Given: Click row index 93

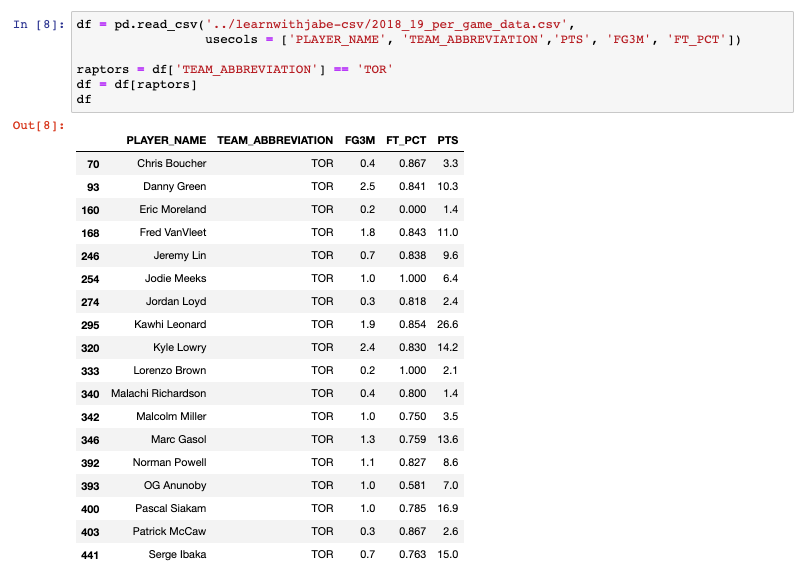Looking at the screenshot, I should click(x=93, y=187).
